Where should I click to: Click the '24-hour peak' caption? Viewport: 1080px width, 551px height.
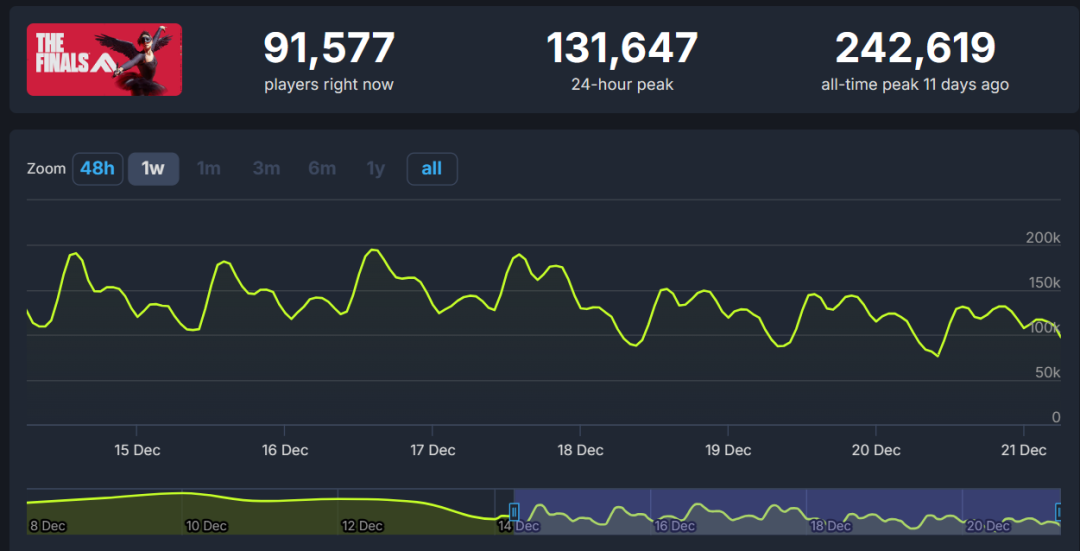(623, 85)
